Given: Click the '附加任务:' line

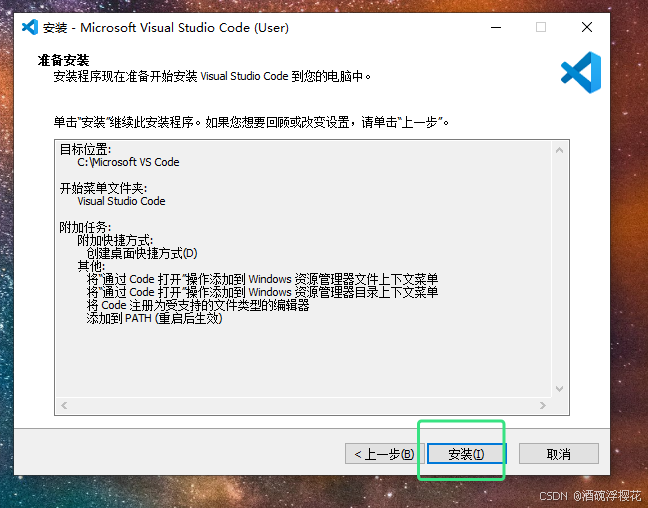Looking at the screenshot, I should [x=86, y=227].
